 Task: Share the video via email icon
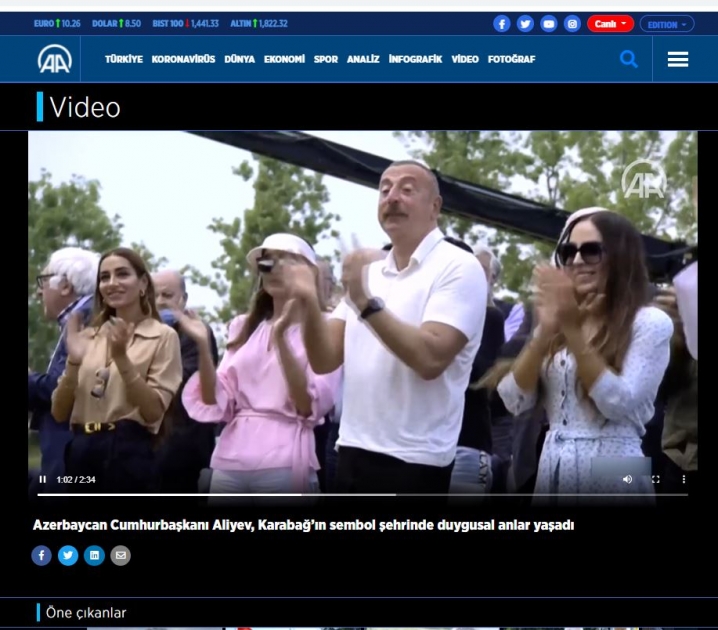(120, 555)
